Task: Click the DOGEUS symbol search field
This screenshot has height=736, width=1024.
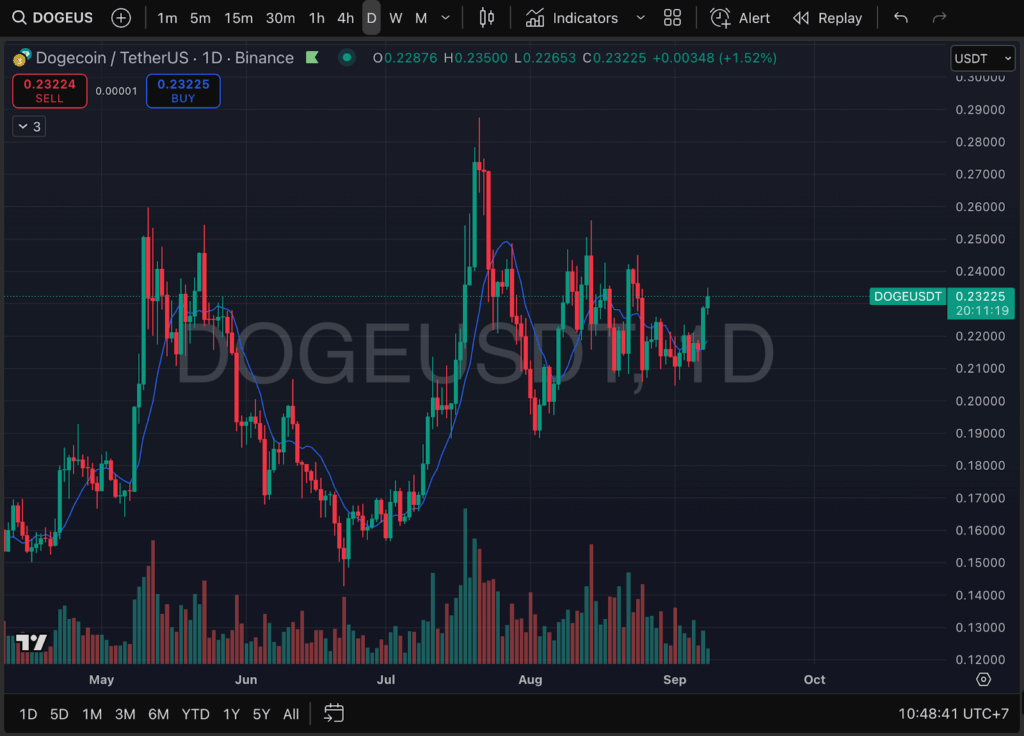Action: click(55, 18)
